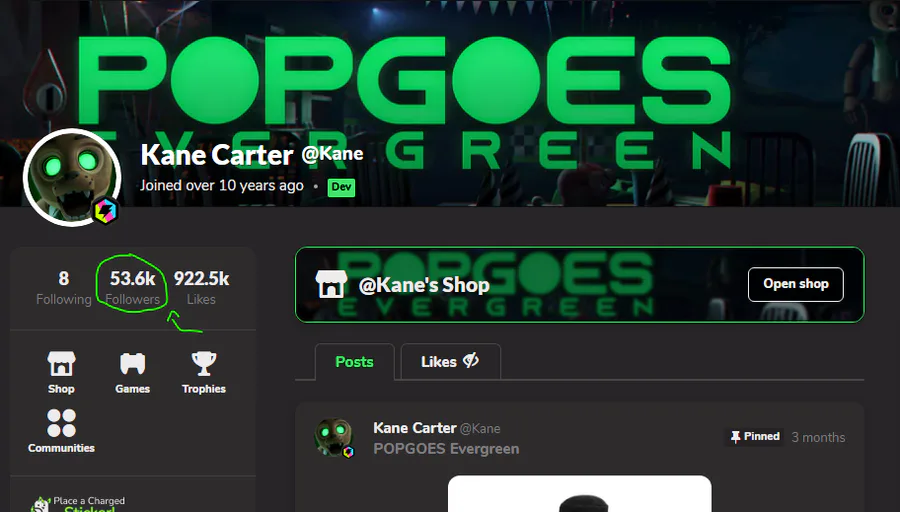Click the storefront icon beside @Kane's Shop
This screenshot has height=512, width=900.
(x=331, y=284)
